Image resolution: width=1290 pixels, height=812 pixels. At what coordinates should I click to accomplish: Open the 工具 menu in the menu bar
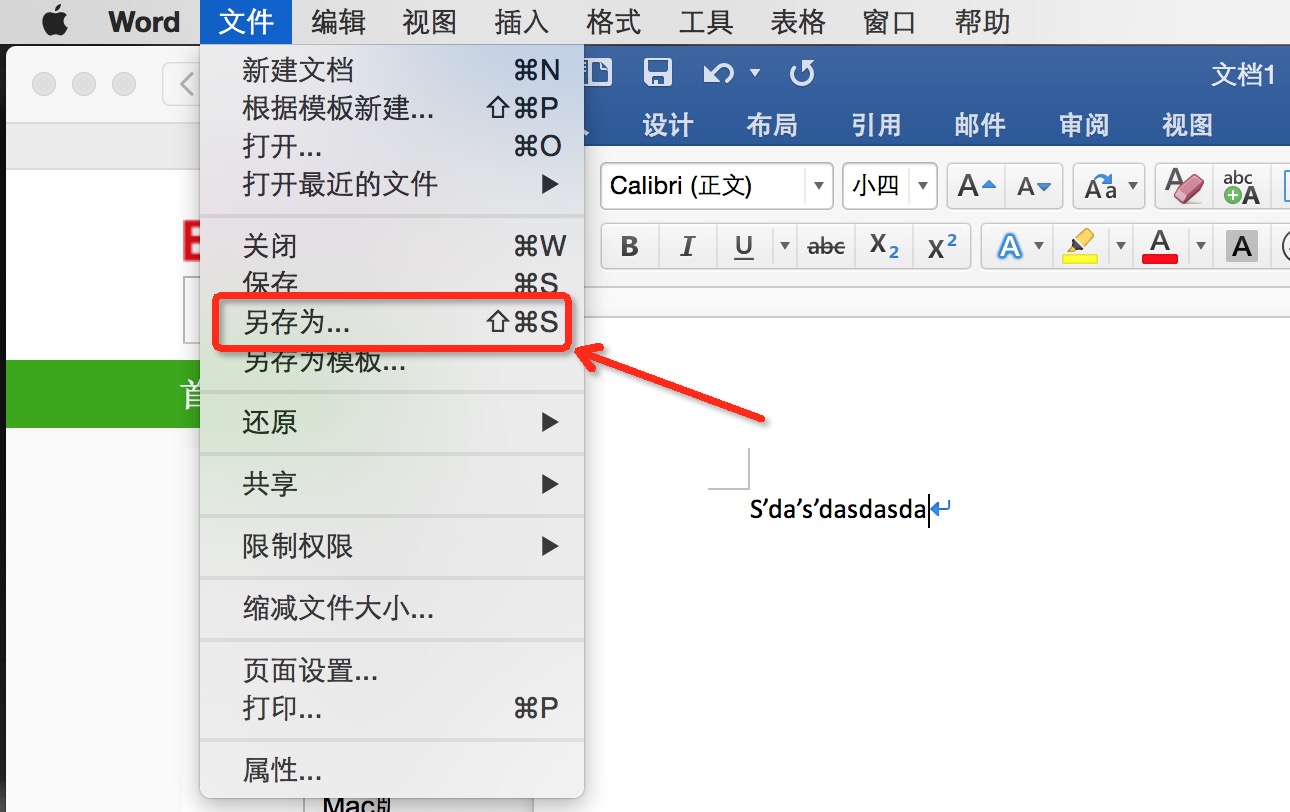pyautogui.click(x=706, y=22)
